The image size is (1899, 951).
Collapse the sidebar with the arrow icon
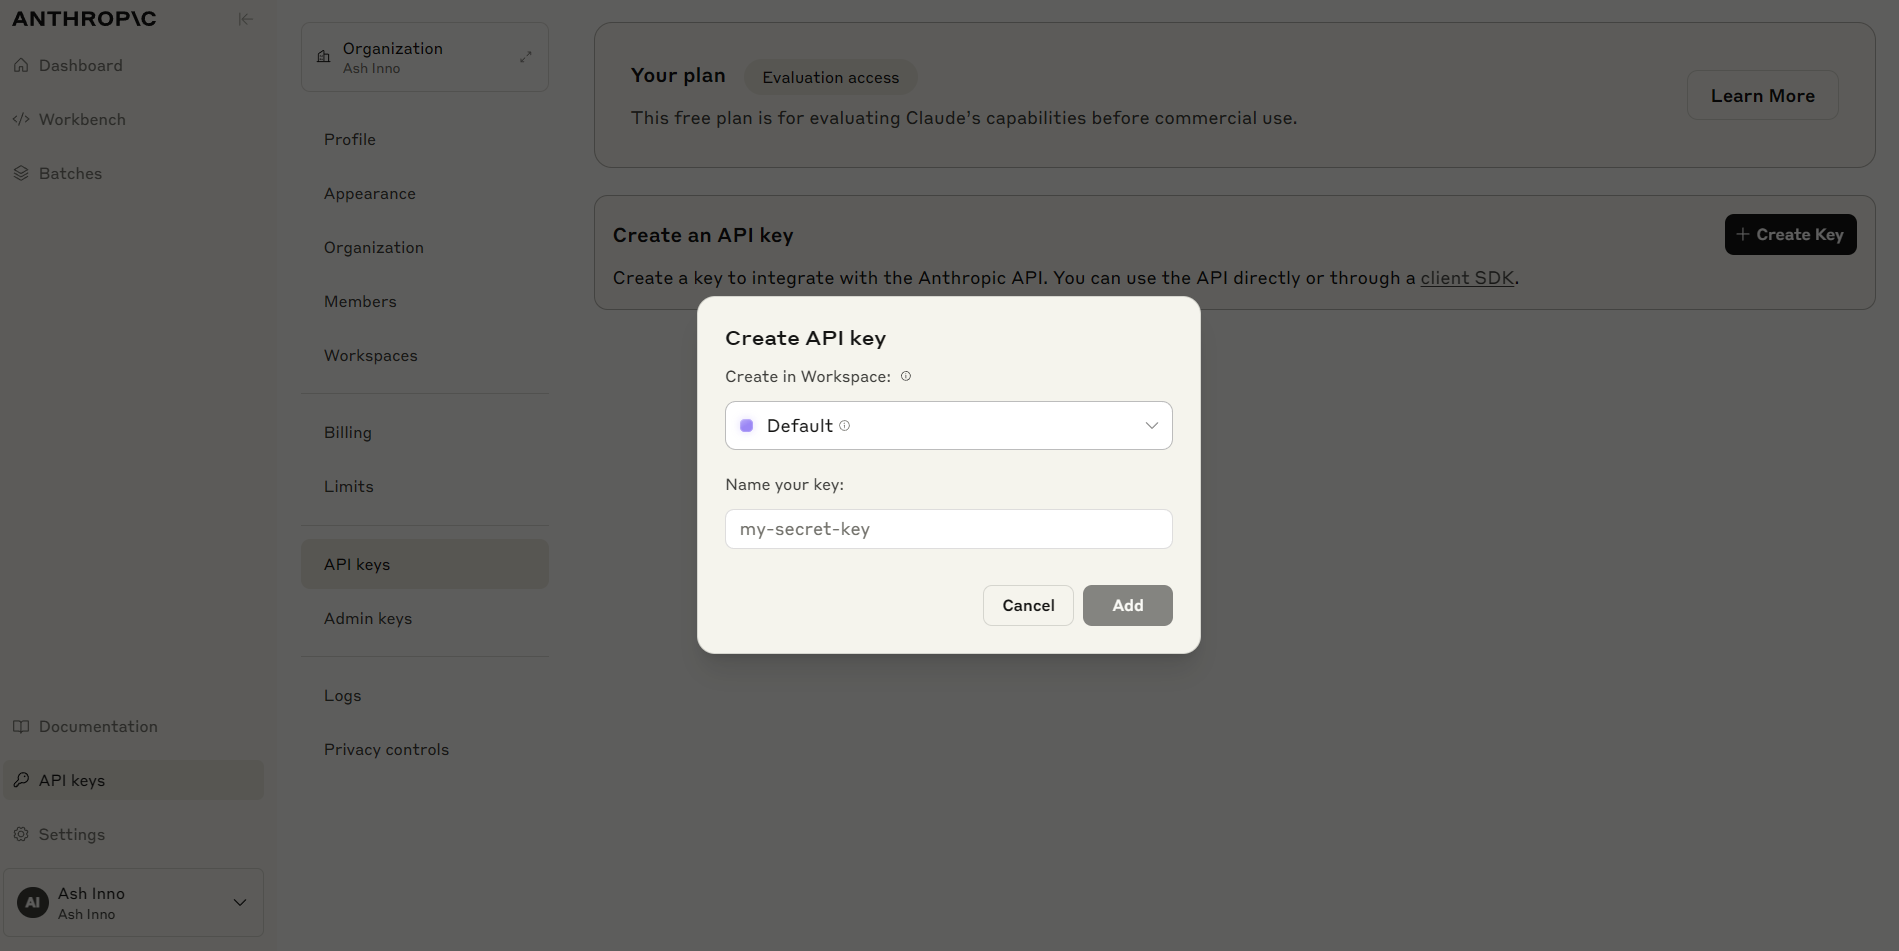click(x=245, y=19)
